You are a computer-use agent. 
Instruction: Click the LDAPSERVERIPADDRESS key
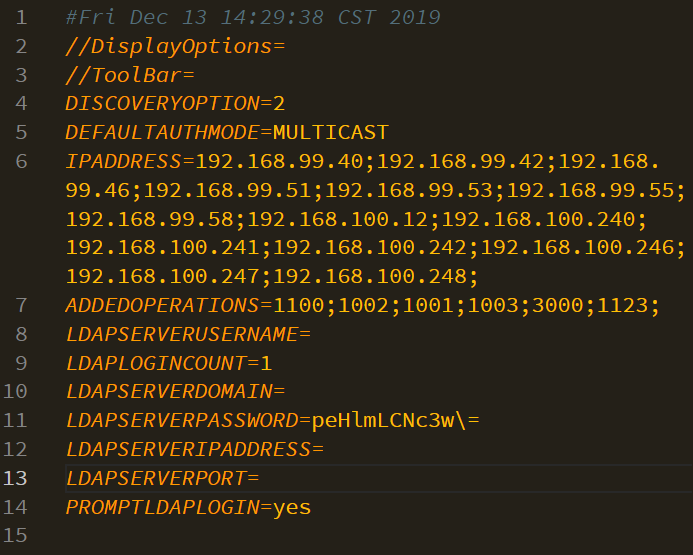click(187, 449)
